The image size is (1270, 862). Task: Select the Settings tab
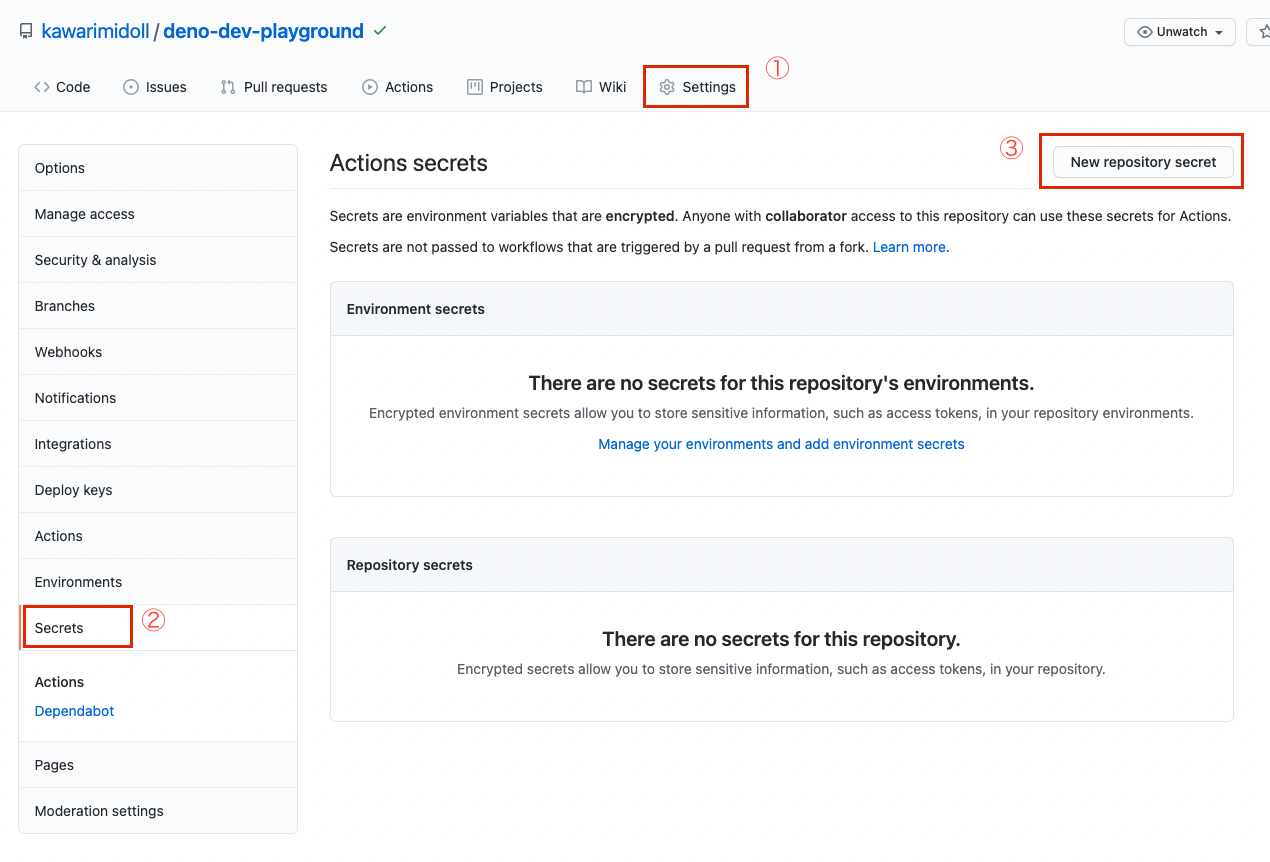coord(697,87)
